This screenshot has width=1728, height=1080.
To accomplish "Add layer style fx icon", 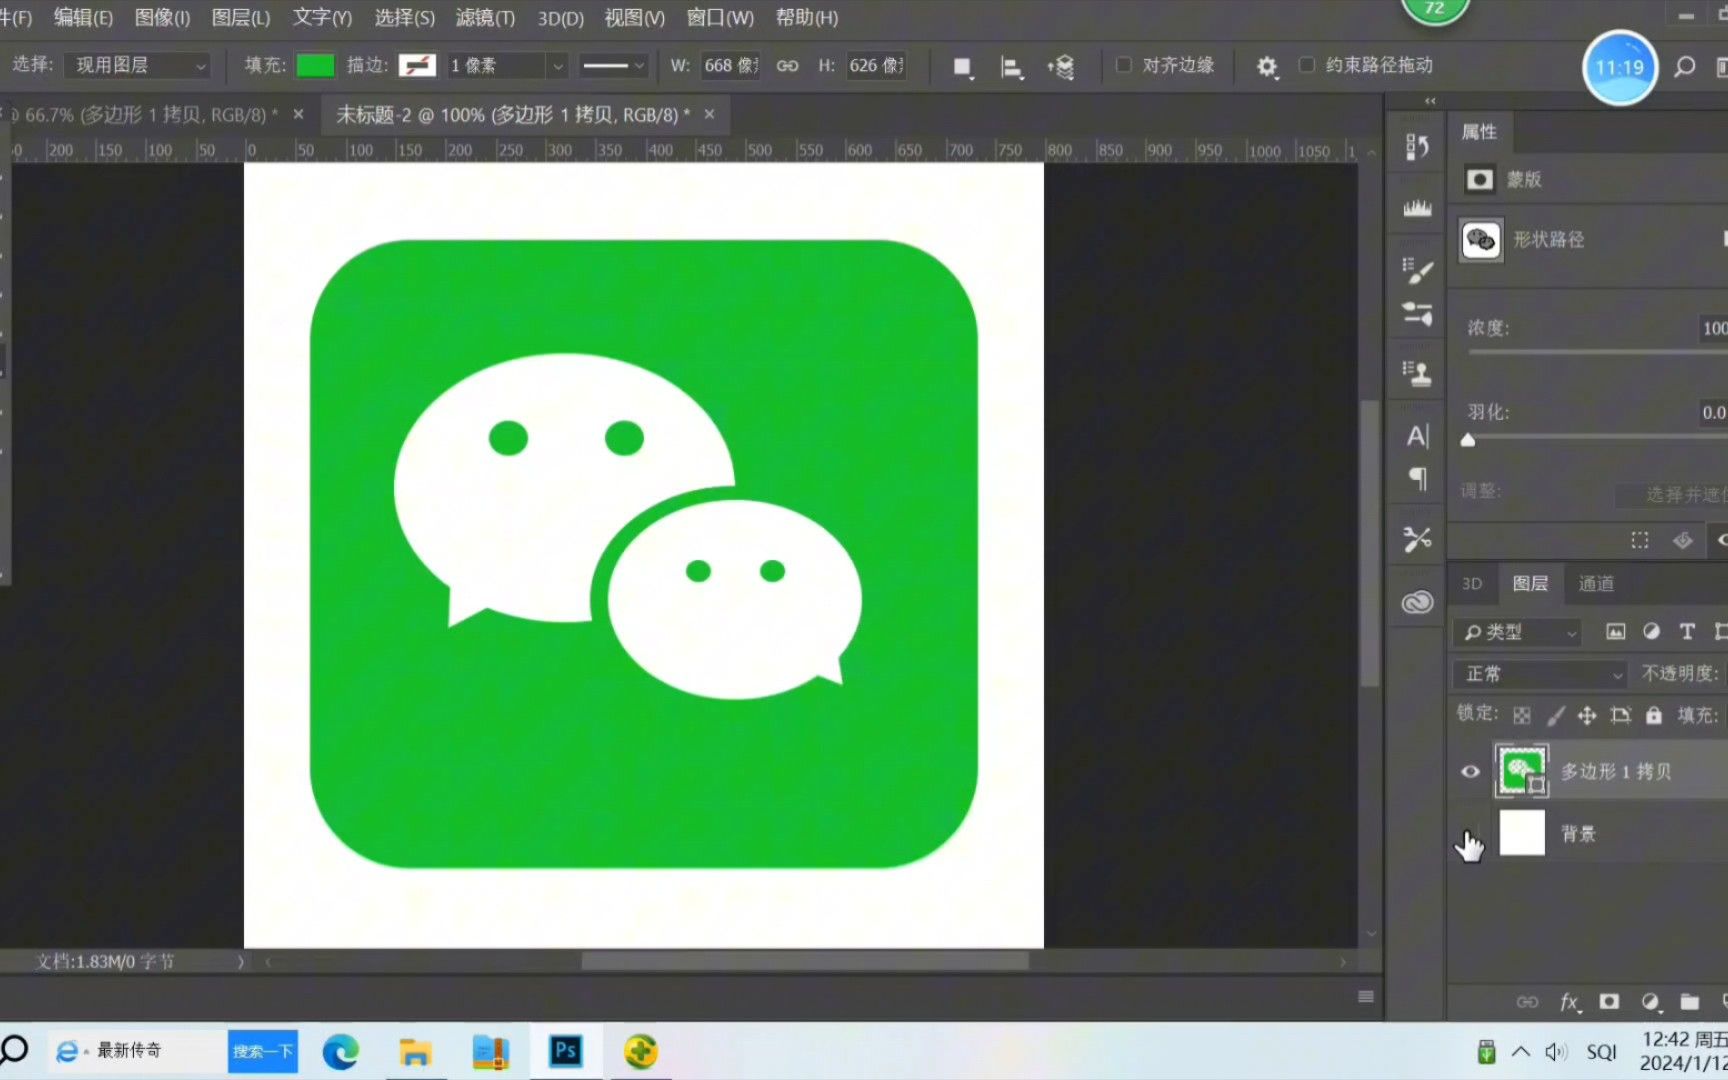I will tap(1570, 1002).
